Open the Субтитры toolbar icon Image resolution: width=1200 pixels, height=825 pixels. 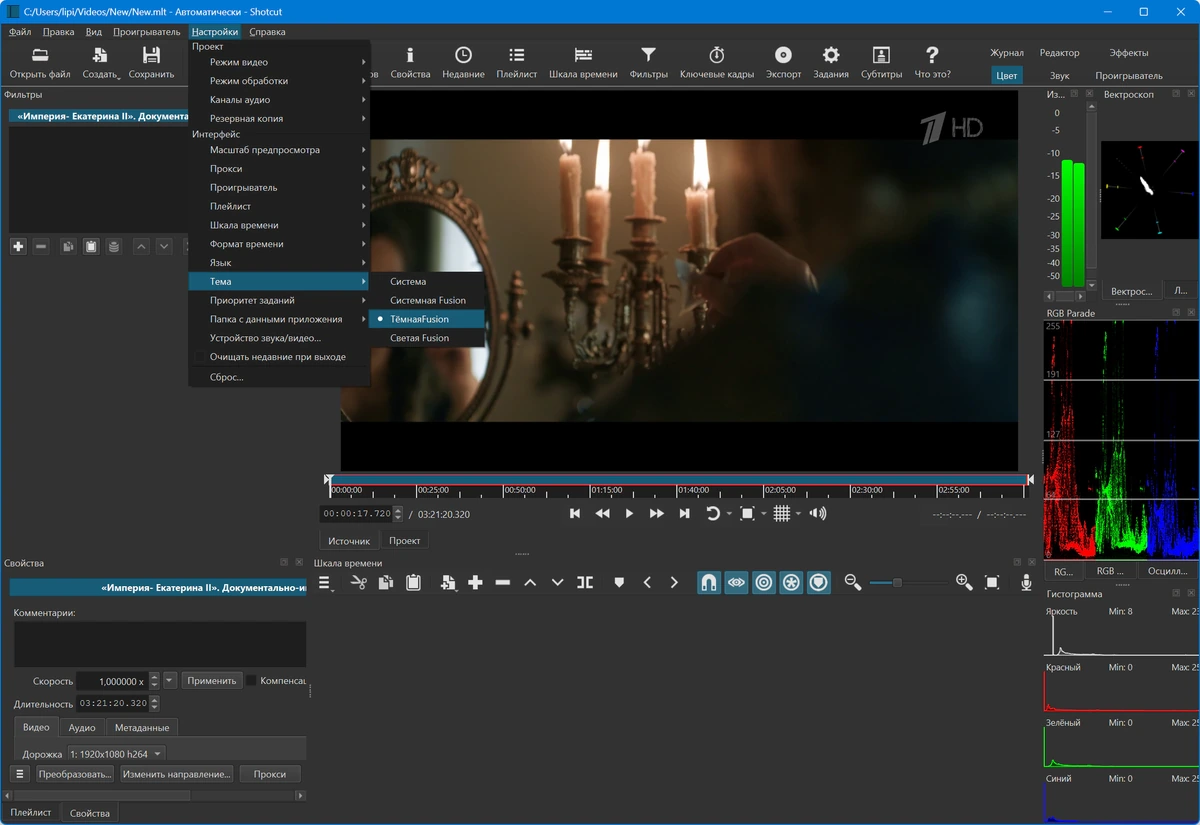pos(881,62)
